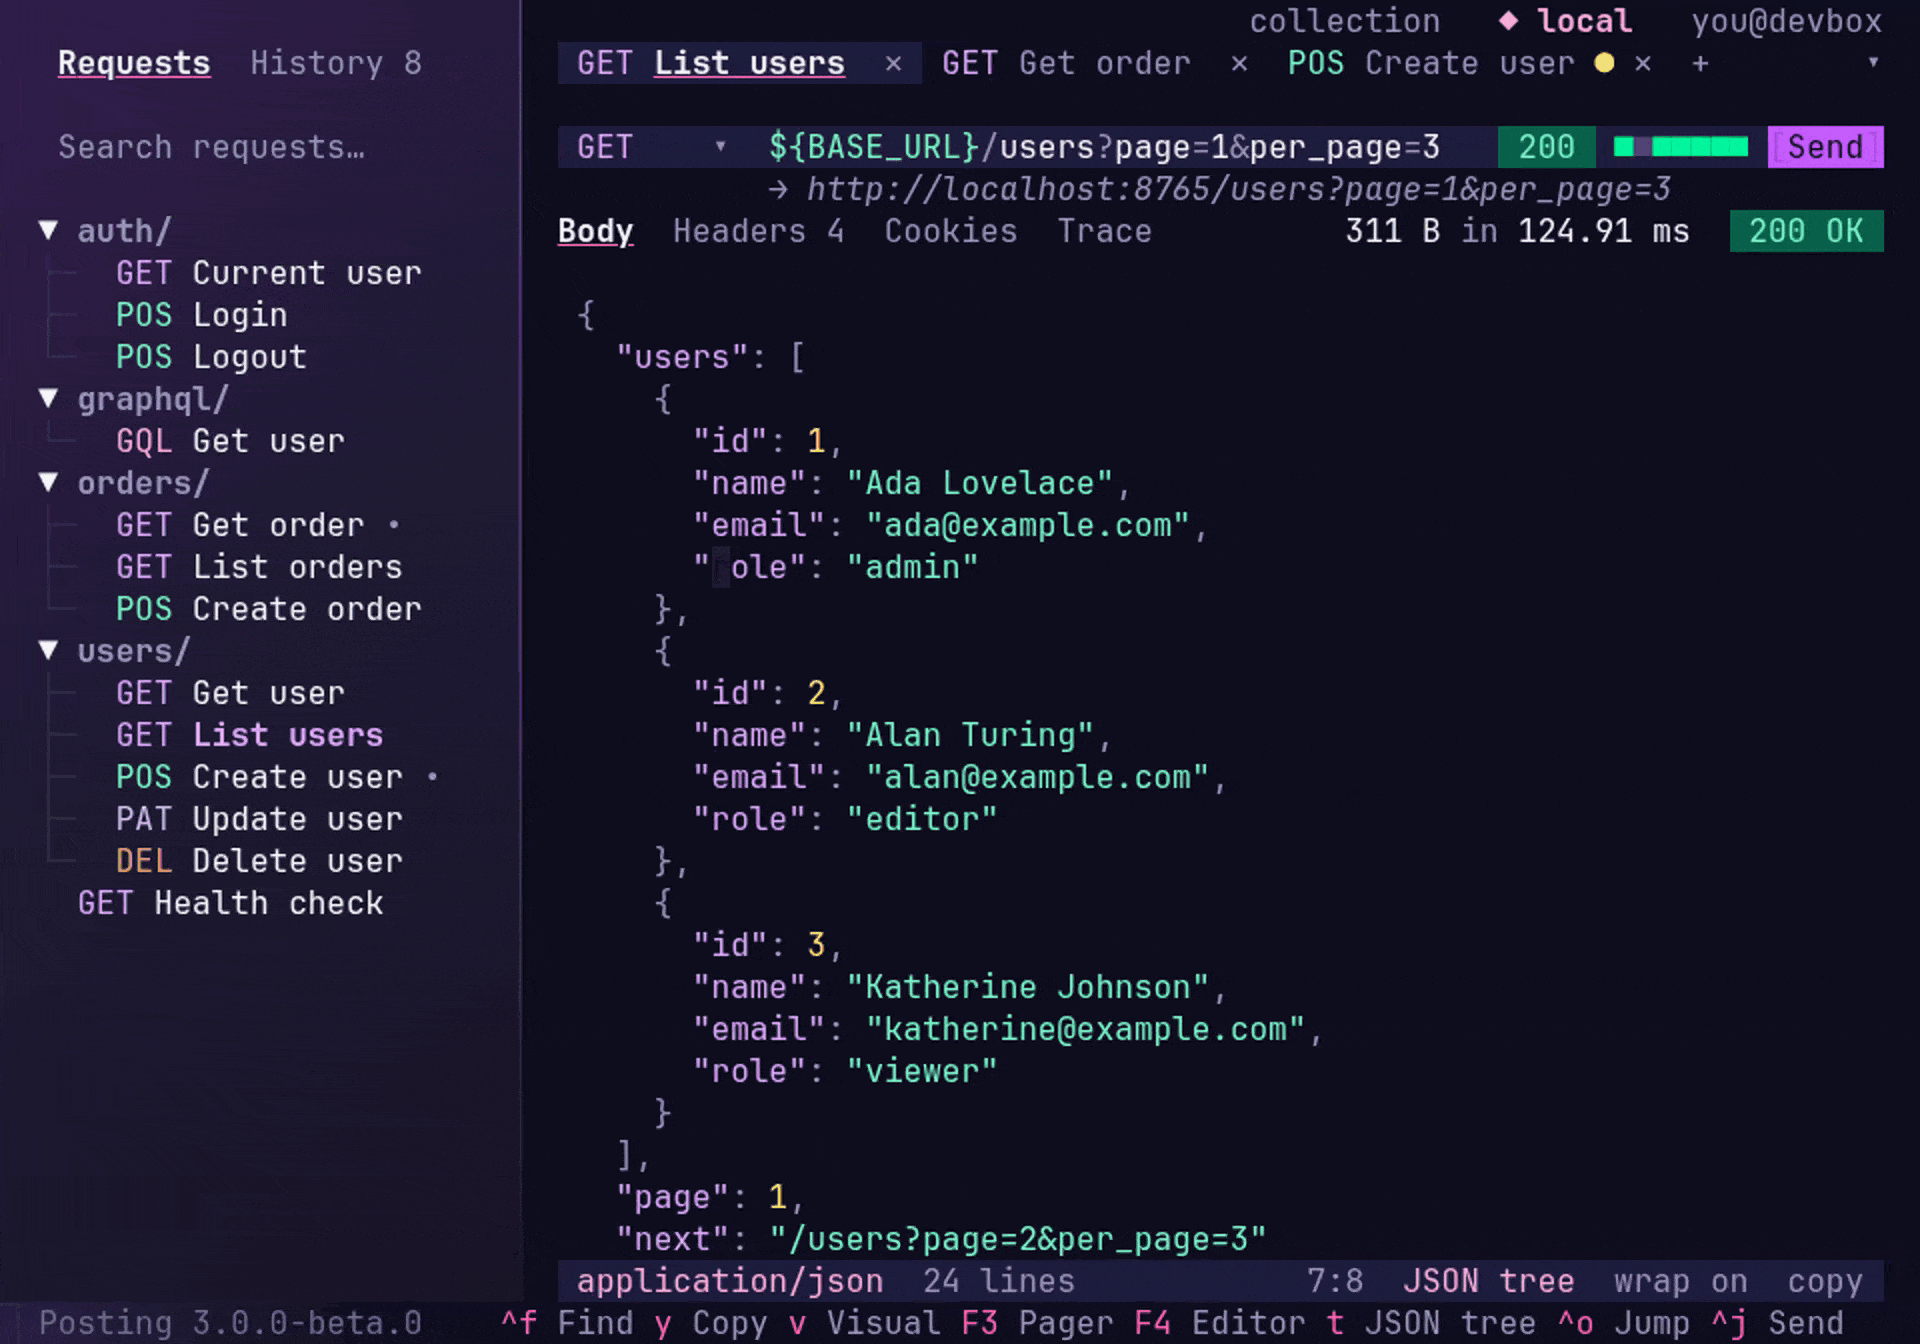Open DEL Delete user request

[258, 861]
